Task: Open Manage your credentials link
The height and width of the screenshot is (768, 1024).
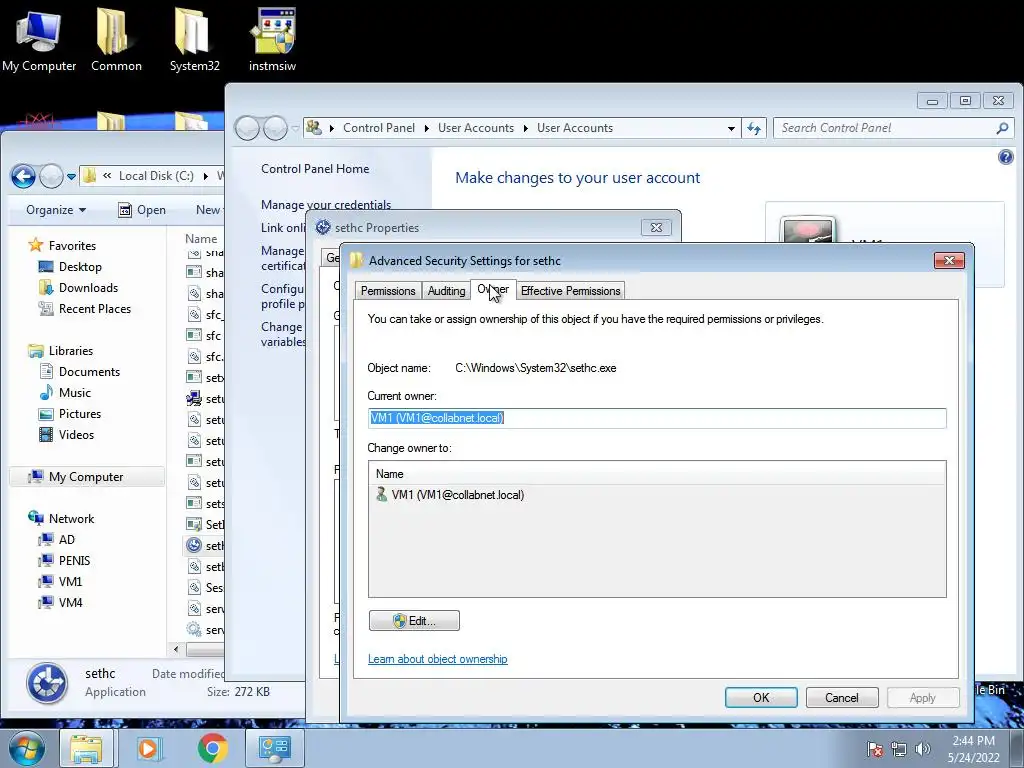Action: click(326, 204)
